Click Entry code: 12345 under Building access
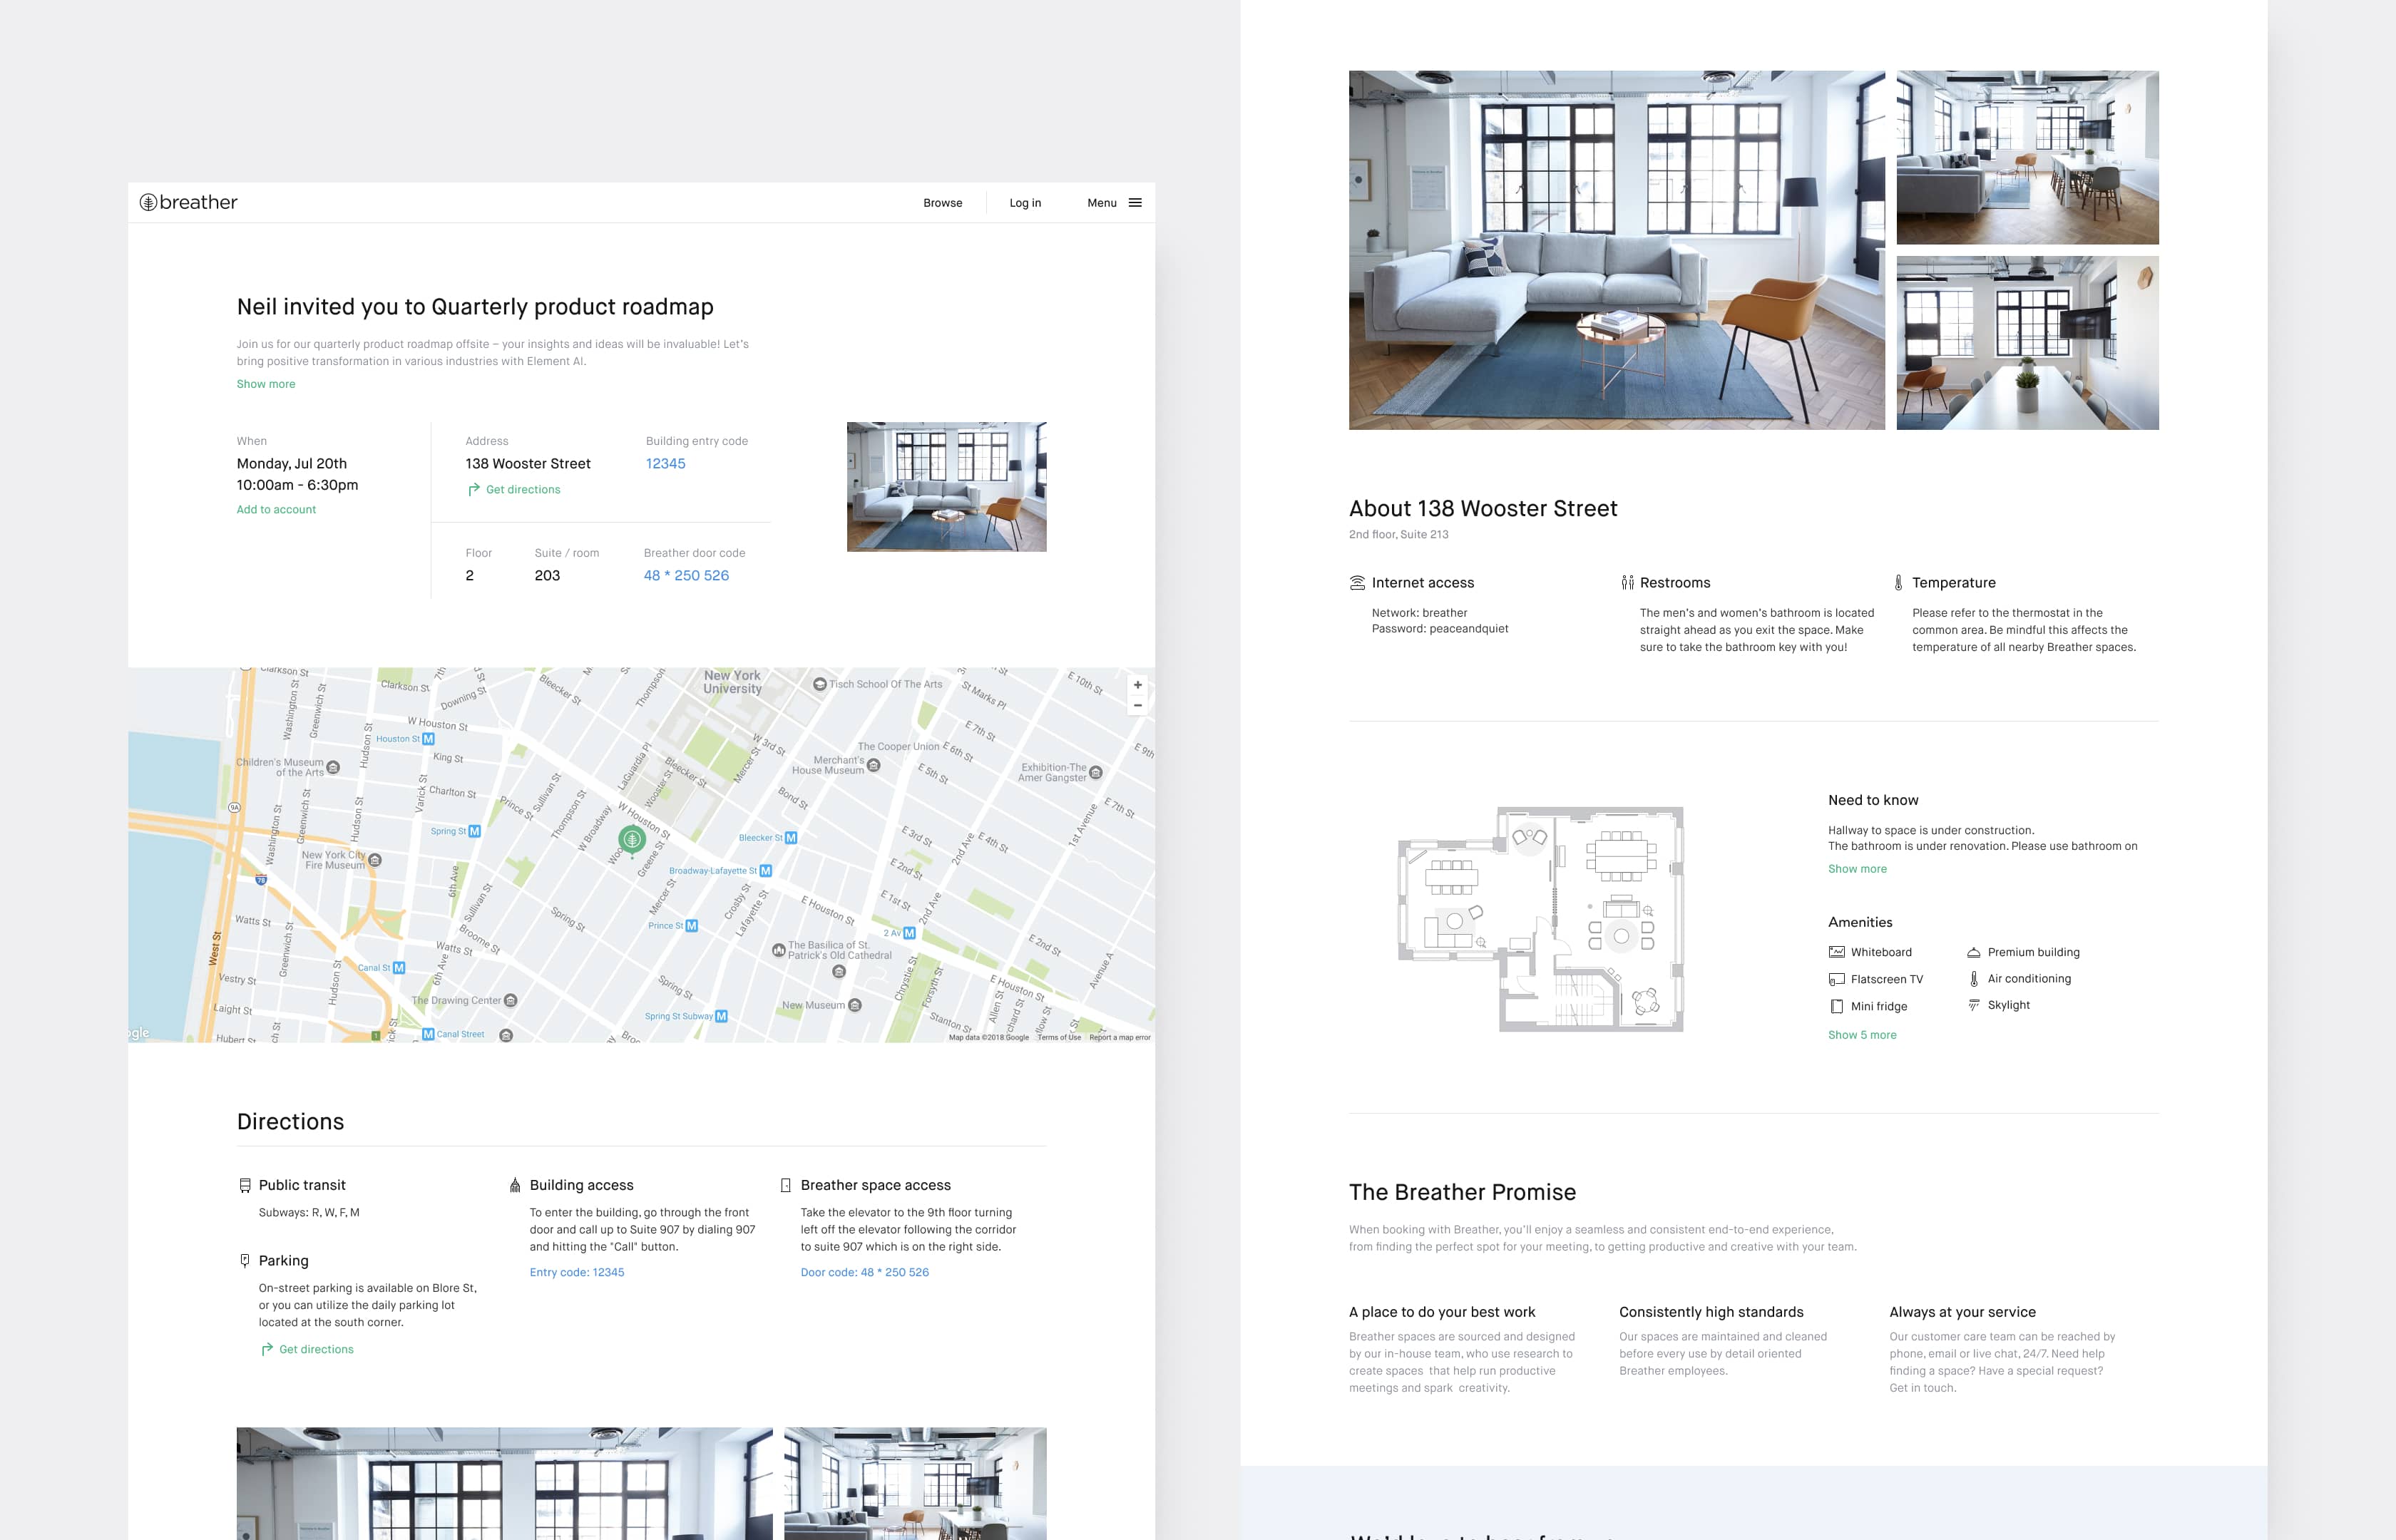The width and height of the screenshot is (2396, 1540). pos(577,1273)
